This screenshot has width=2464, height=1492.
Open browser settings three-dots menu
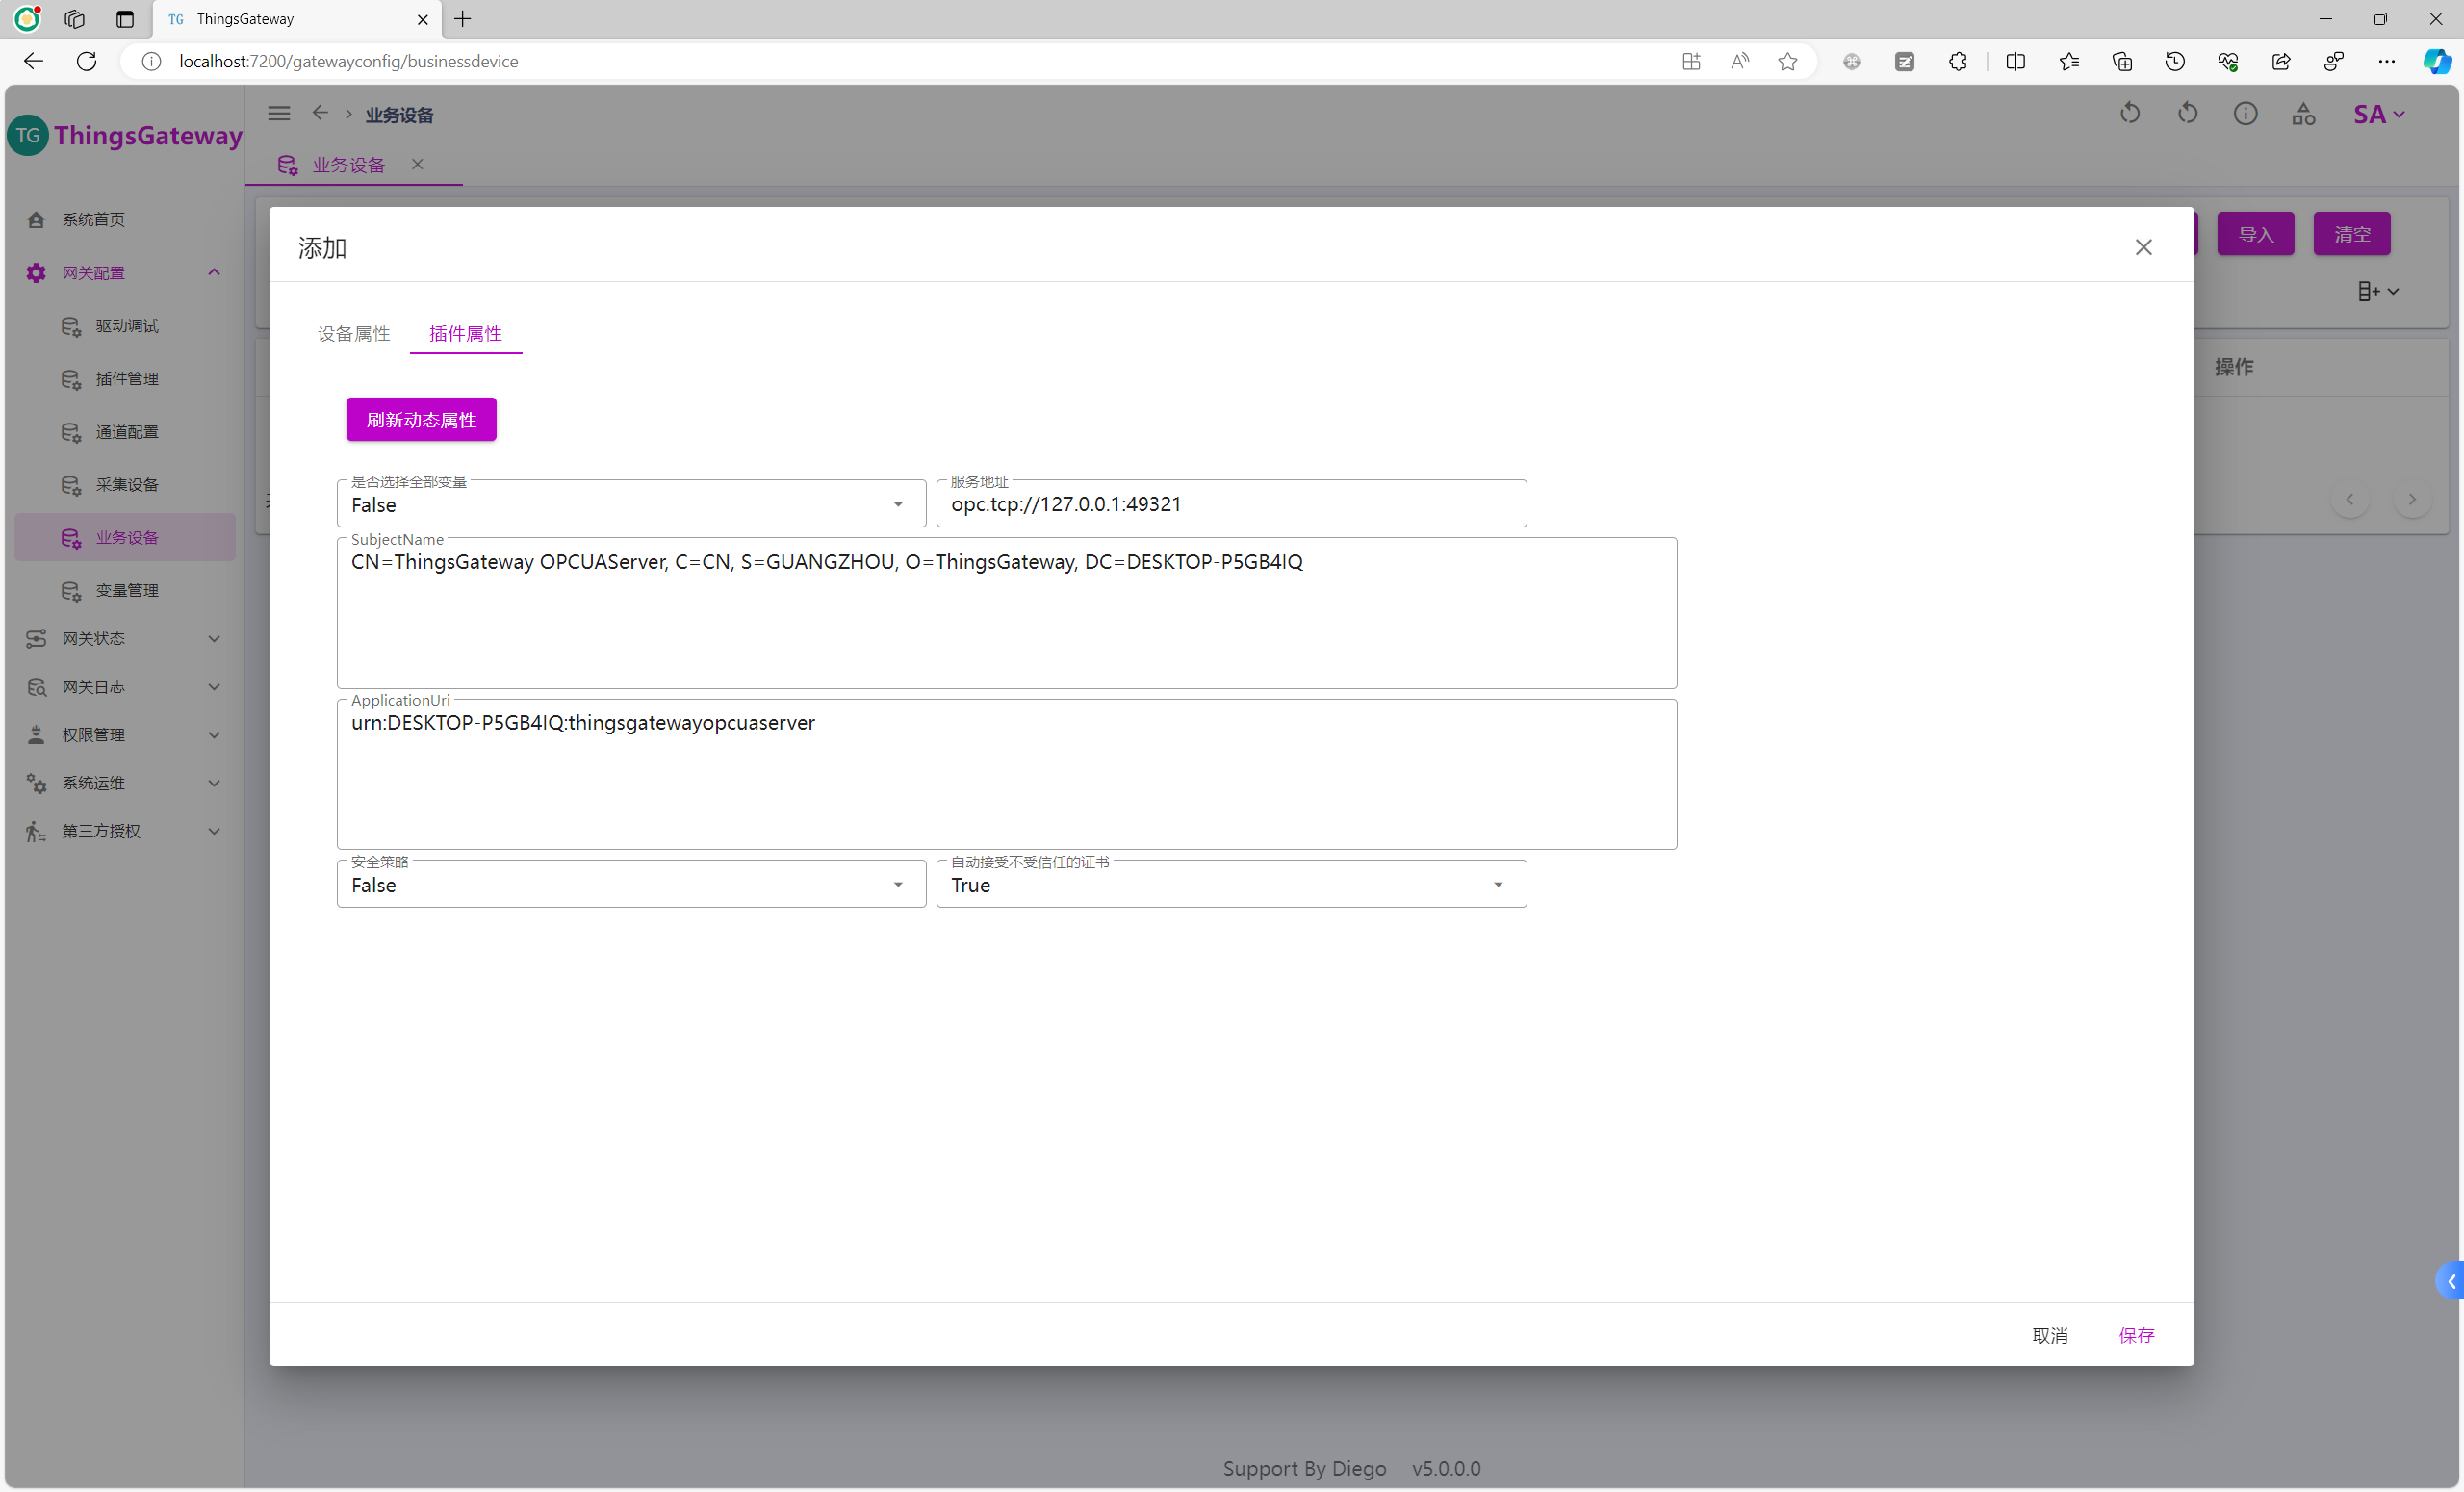click(x=2386, y=61)
